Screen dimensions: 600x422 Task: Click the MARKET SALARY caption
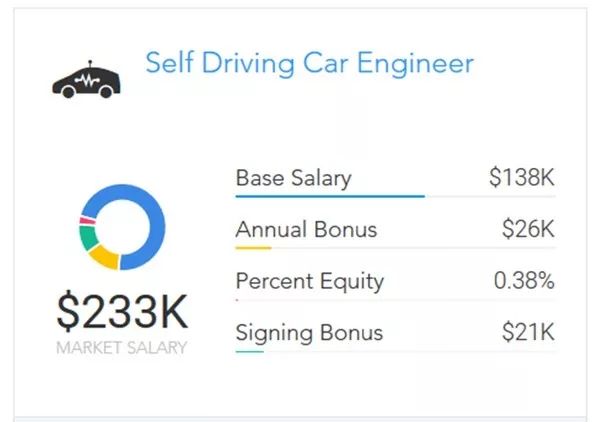121,348
